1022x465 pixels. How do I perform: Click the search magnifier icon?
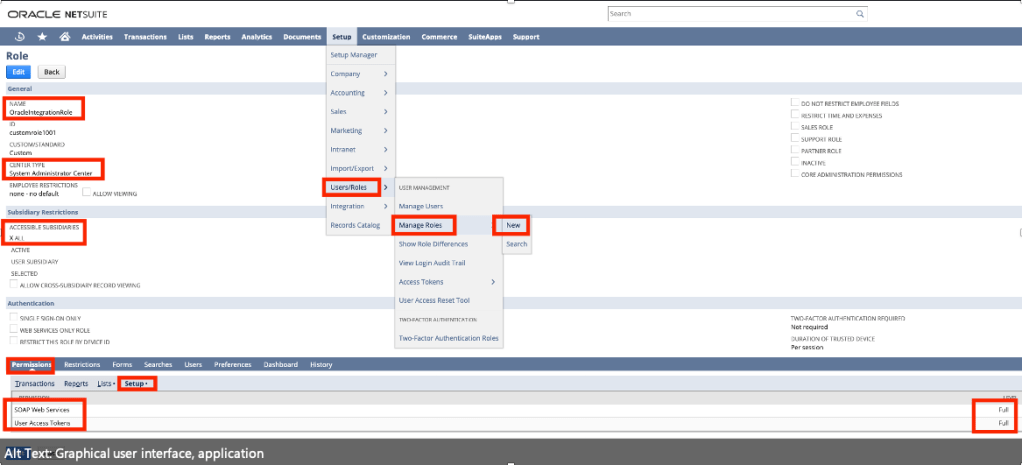coord(859,15)
